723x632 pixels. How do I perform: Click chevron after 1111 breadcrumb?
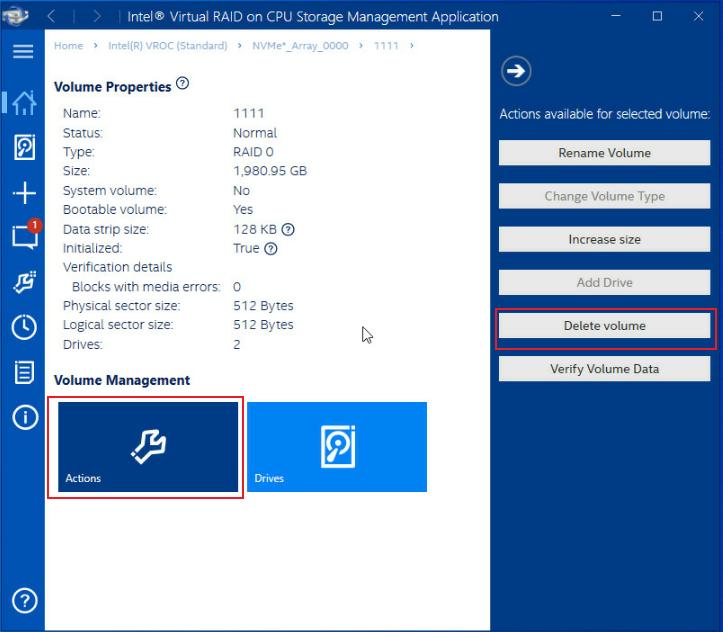412,46
